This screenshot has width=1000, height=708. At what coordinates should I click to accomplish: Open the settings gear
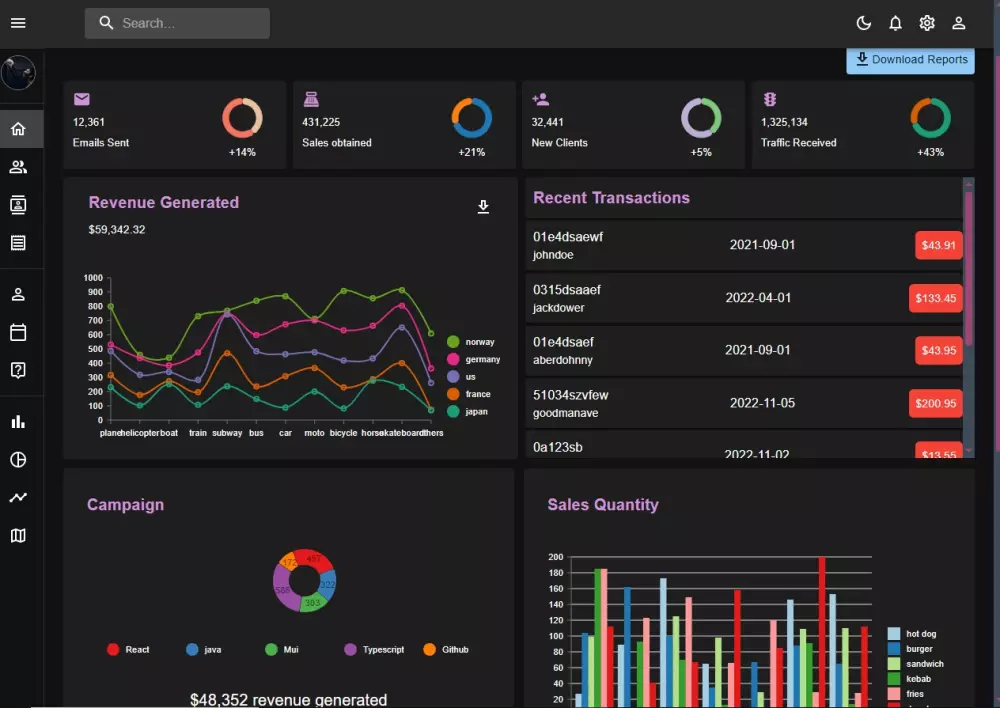click(x=927, y=22)
